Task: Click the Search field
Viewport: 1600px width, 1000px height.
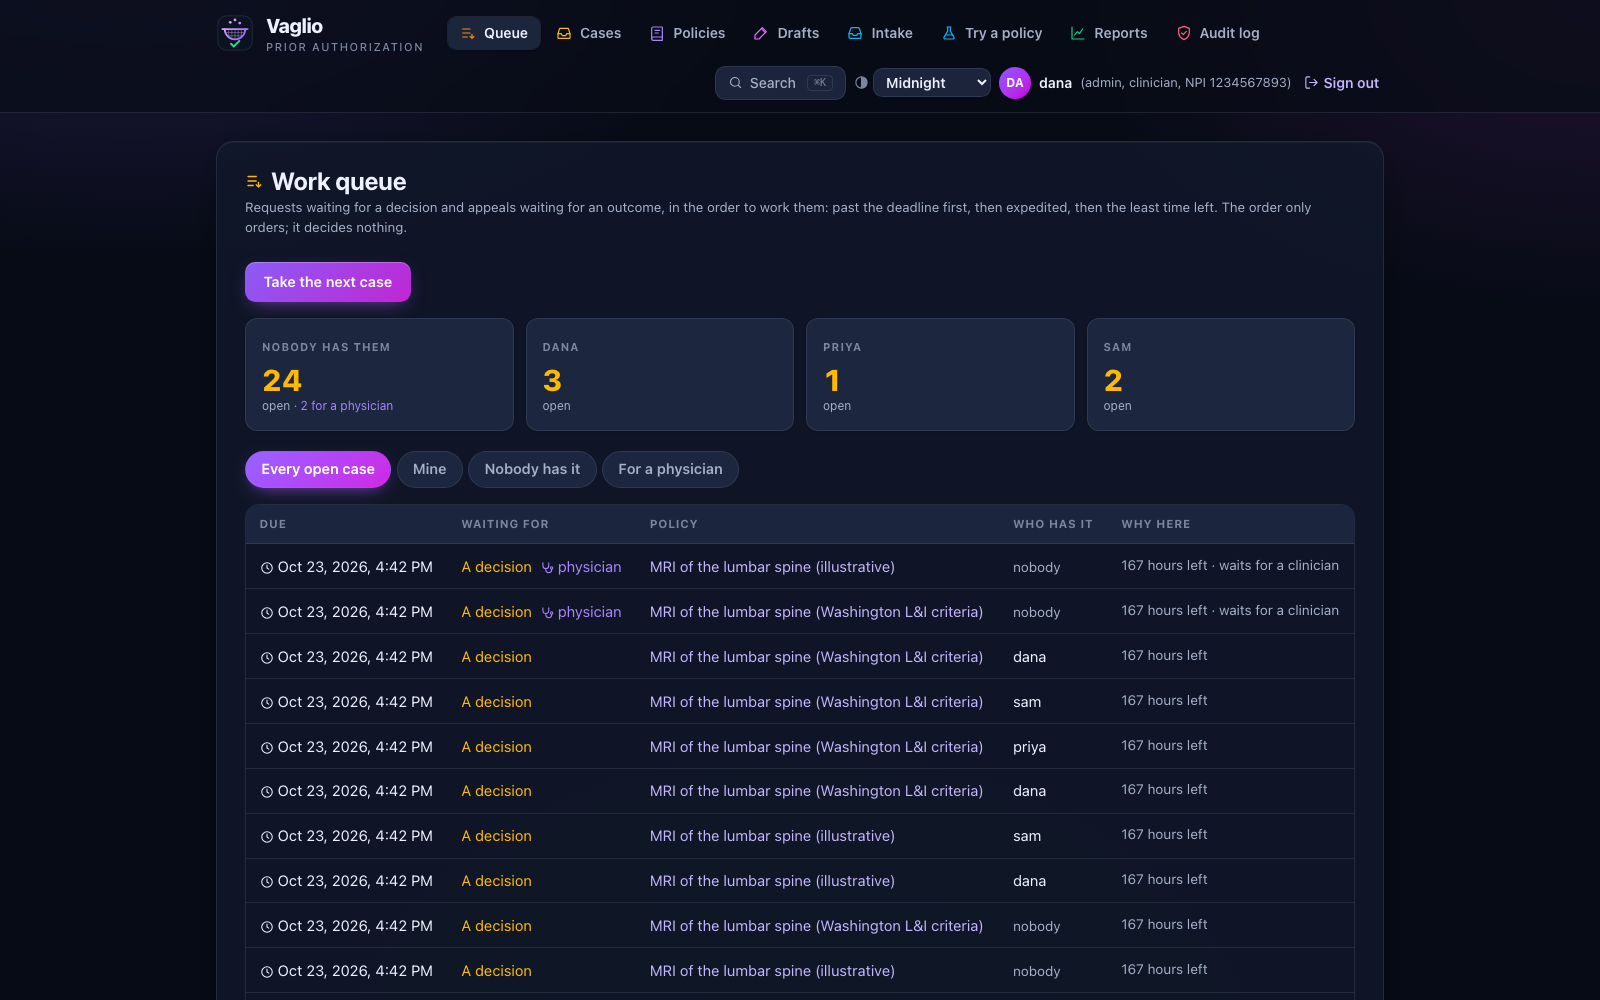Action: (780, 83)
